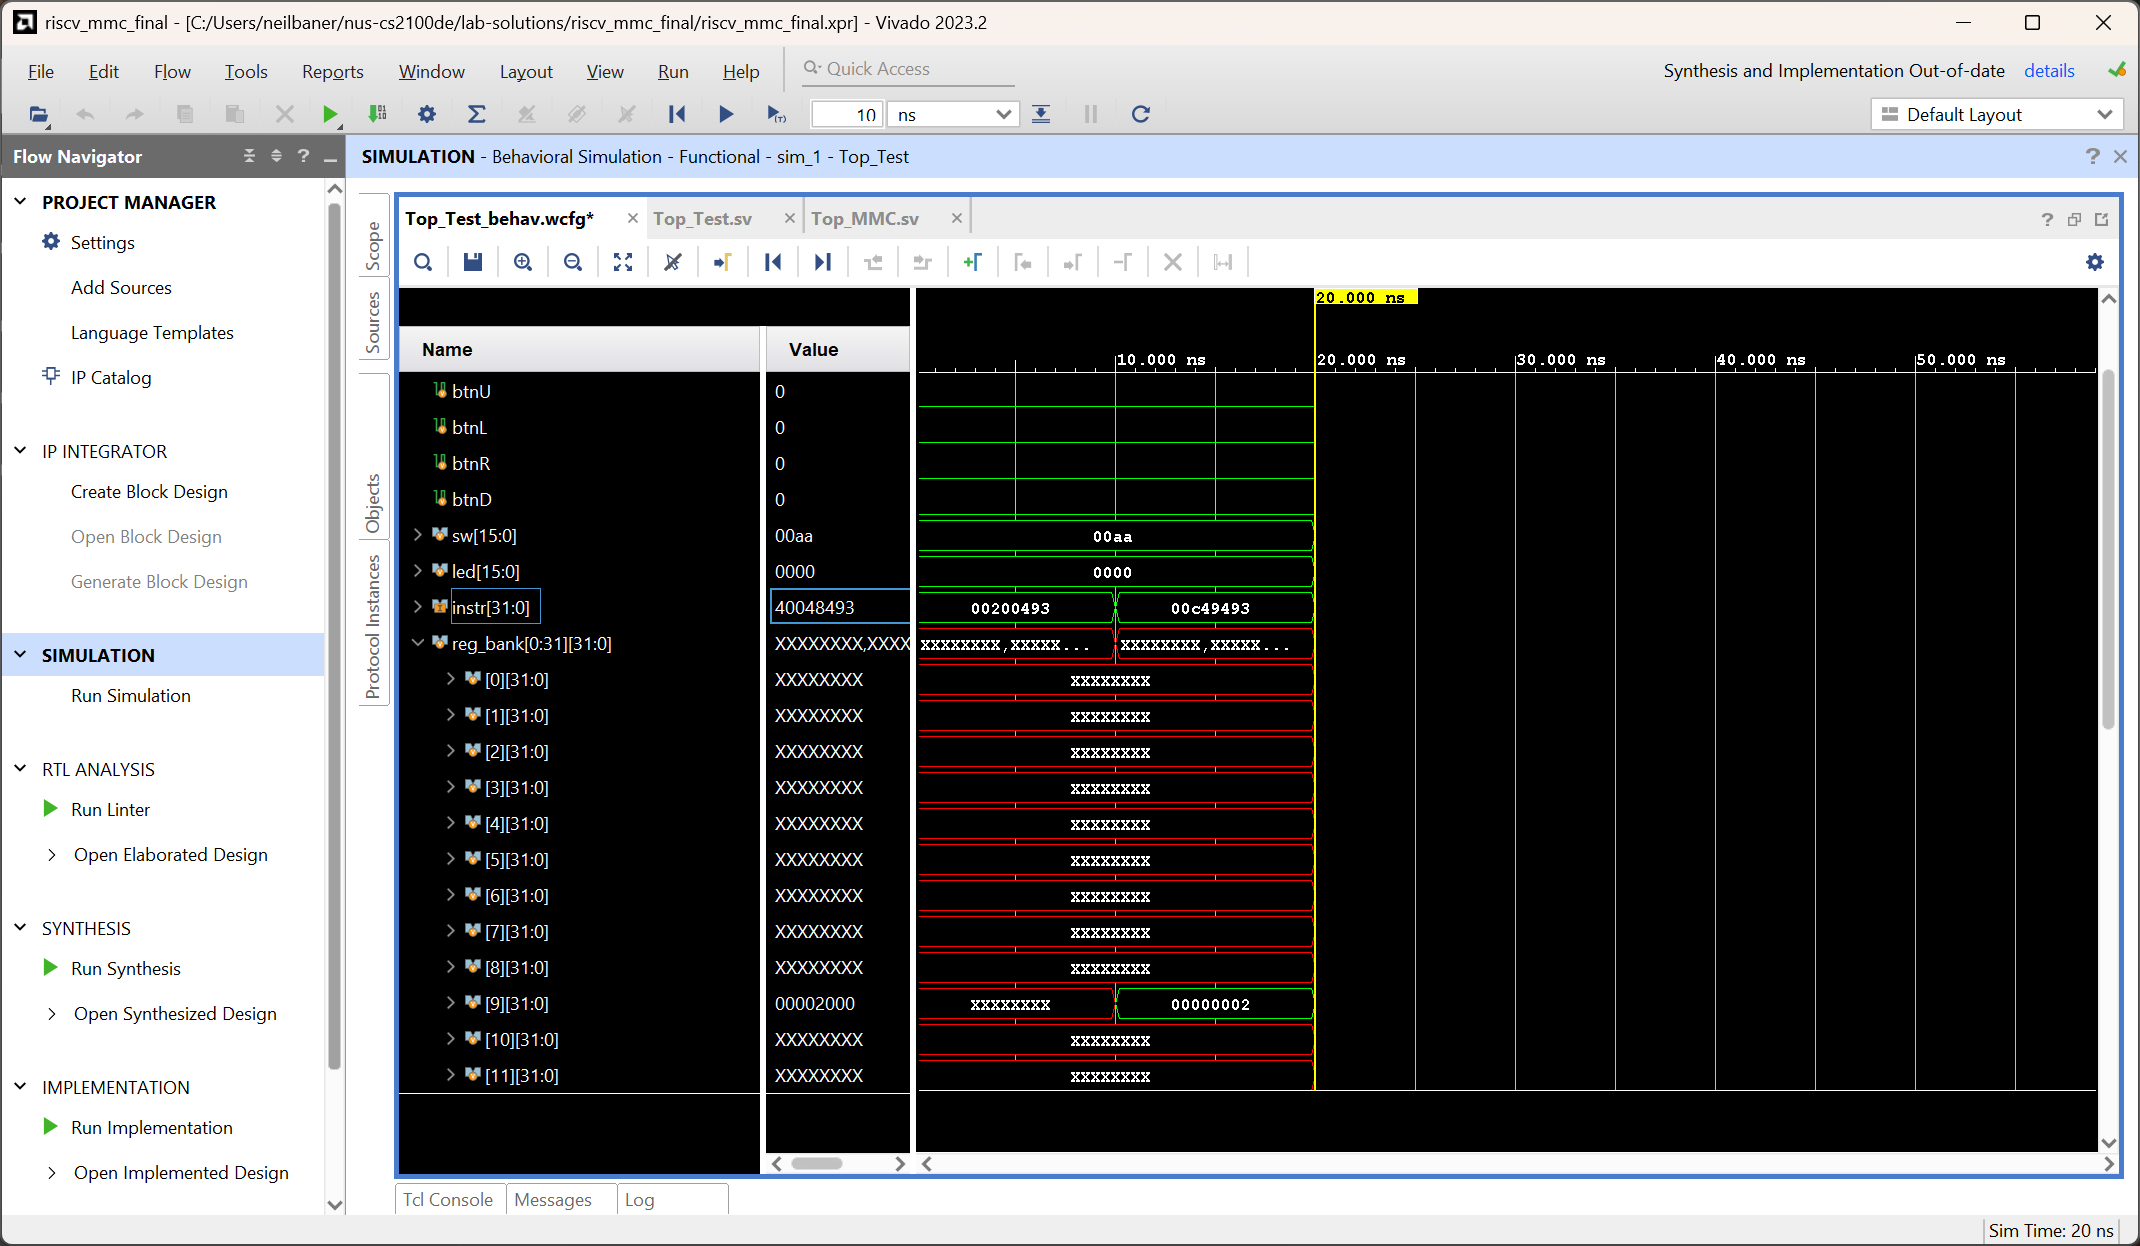This screenshot has height=1246, width=2140.
Task: Click the Zoom In waveform icon
Action: pyautogui.click(x=523, y=262)
